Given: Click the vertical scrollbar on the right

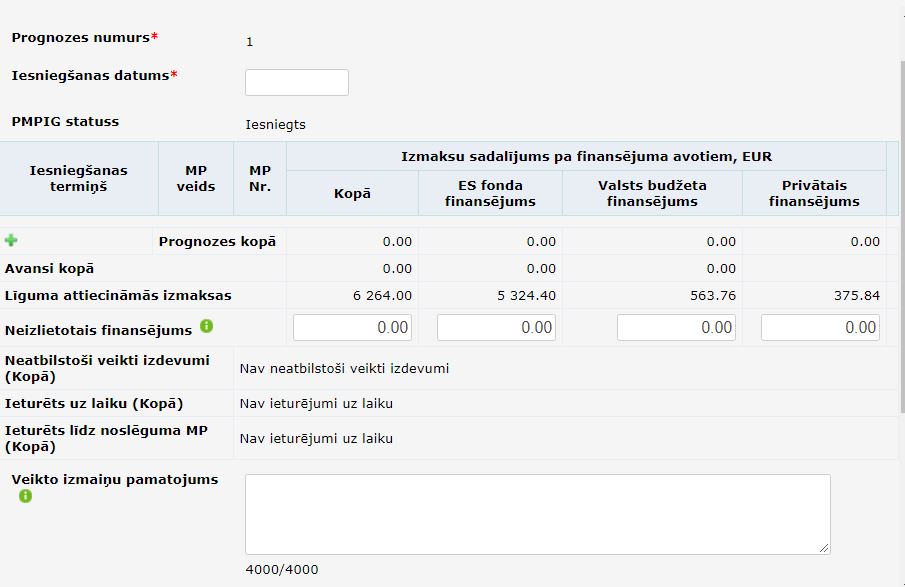Looking at the screenshot, I should pos(902,237).
